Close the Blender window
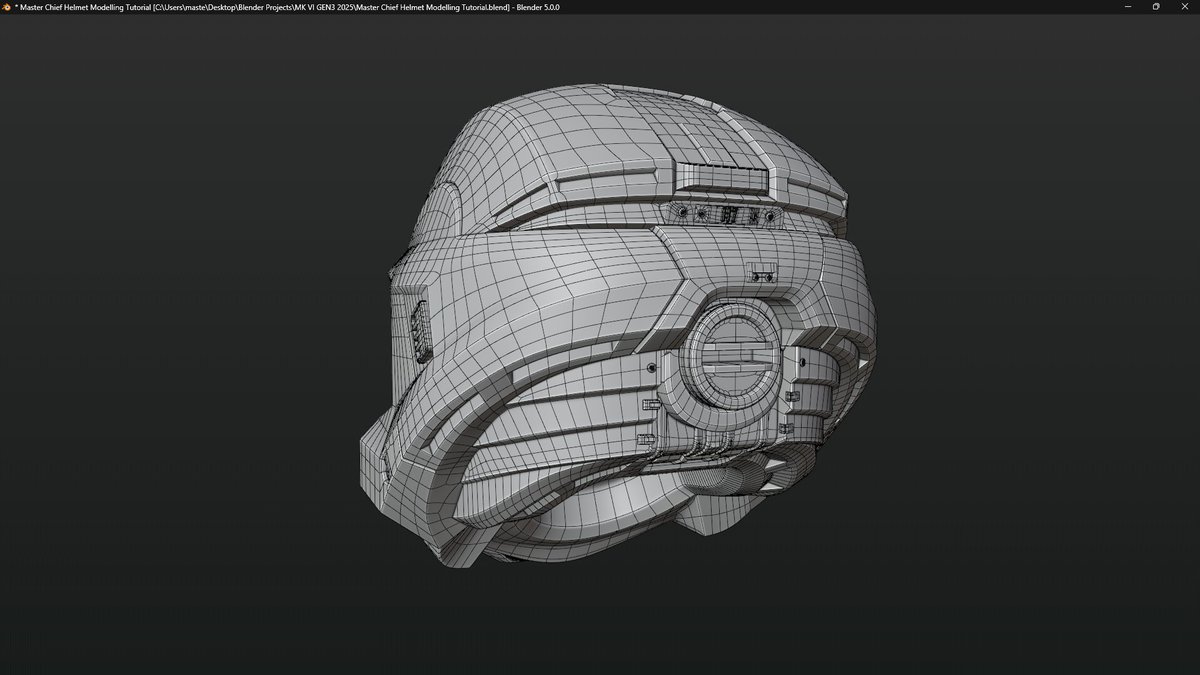The width and height of the screenshot is (1200, 675). point(1185,6)
